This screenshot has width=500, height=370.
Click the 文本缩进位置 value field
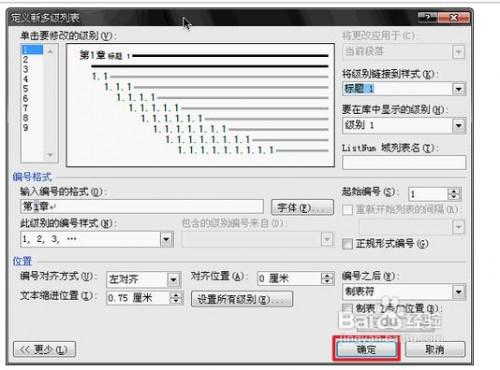click(138, 298)
